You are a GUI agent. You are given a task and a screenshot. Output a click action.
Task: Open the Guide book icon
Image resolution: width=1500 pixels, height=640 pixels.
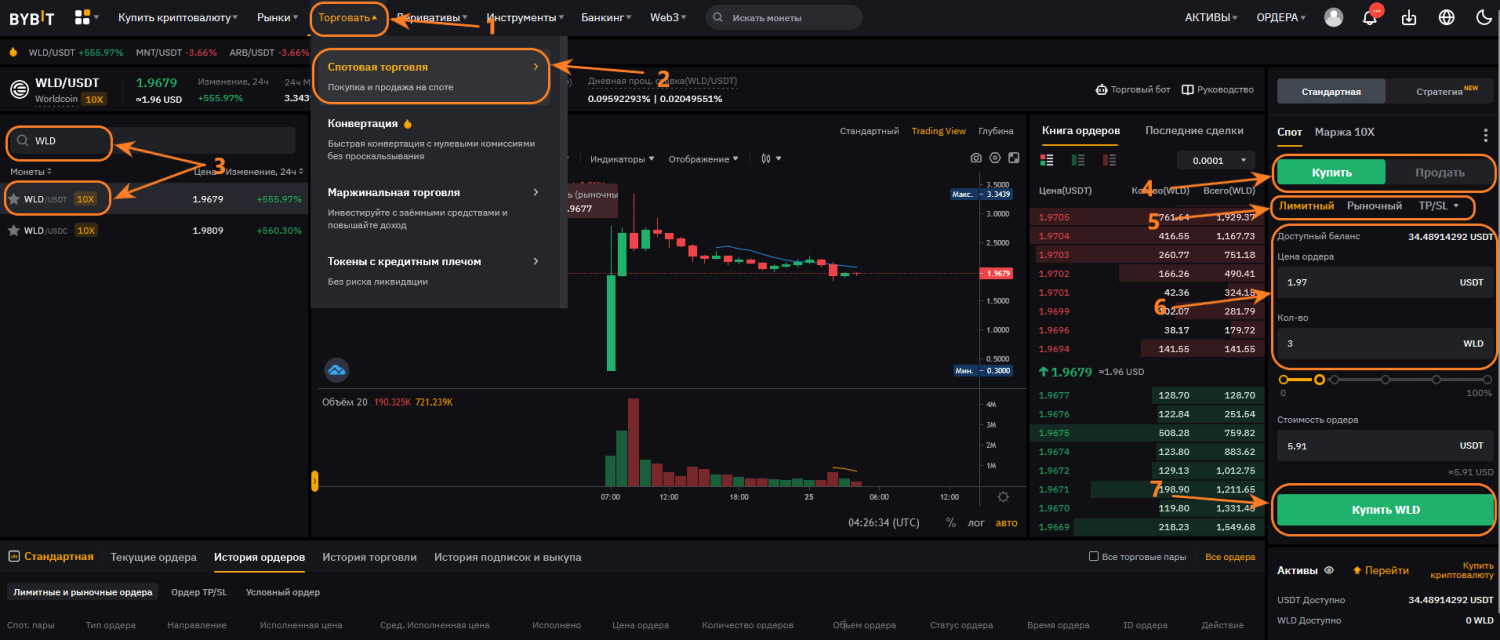[x=1188, y=89]
